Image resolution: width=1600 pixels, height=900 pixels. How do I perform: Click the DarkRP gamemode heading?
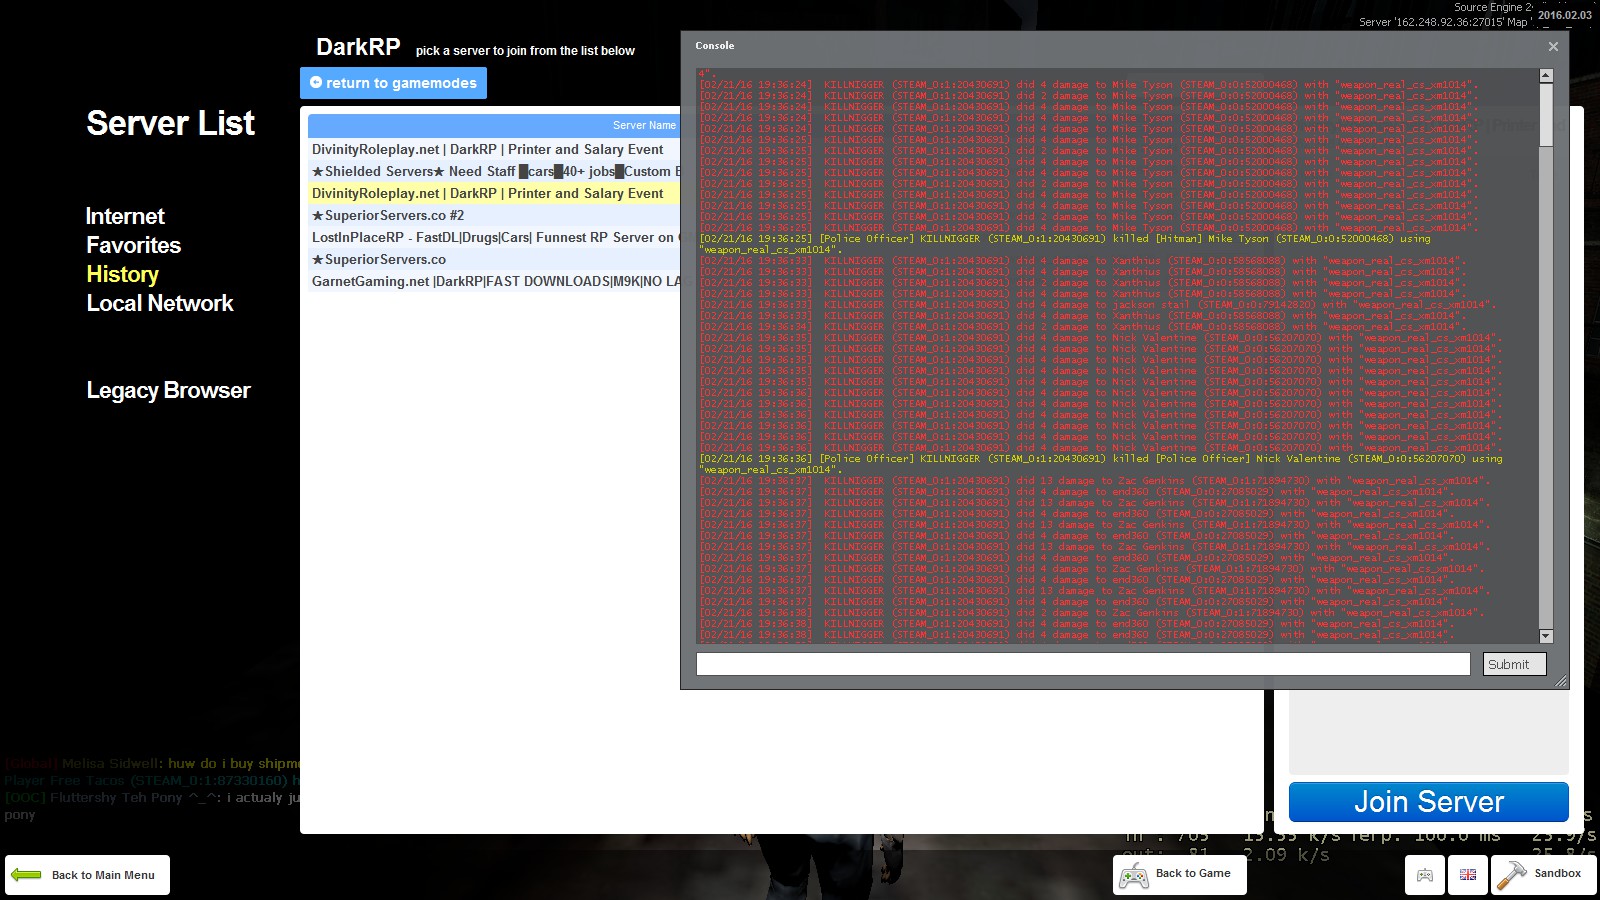[x=358, y=47]
